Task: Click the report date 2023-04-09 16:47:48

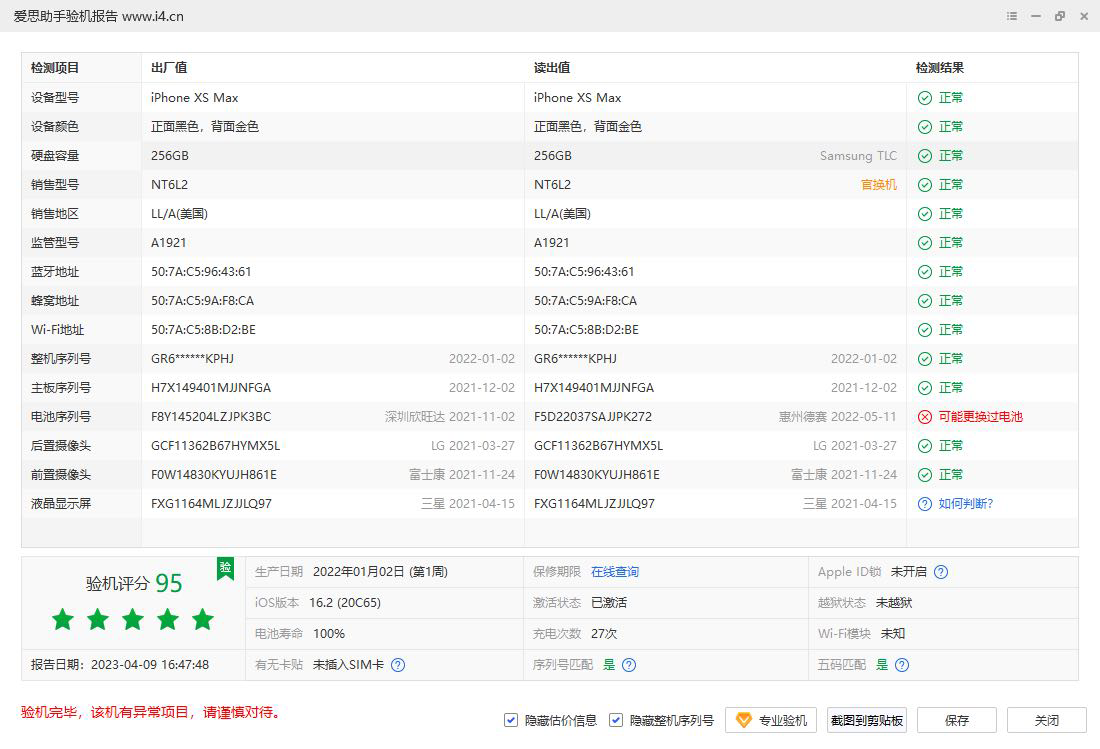Action: point(150,665)
